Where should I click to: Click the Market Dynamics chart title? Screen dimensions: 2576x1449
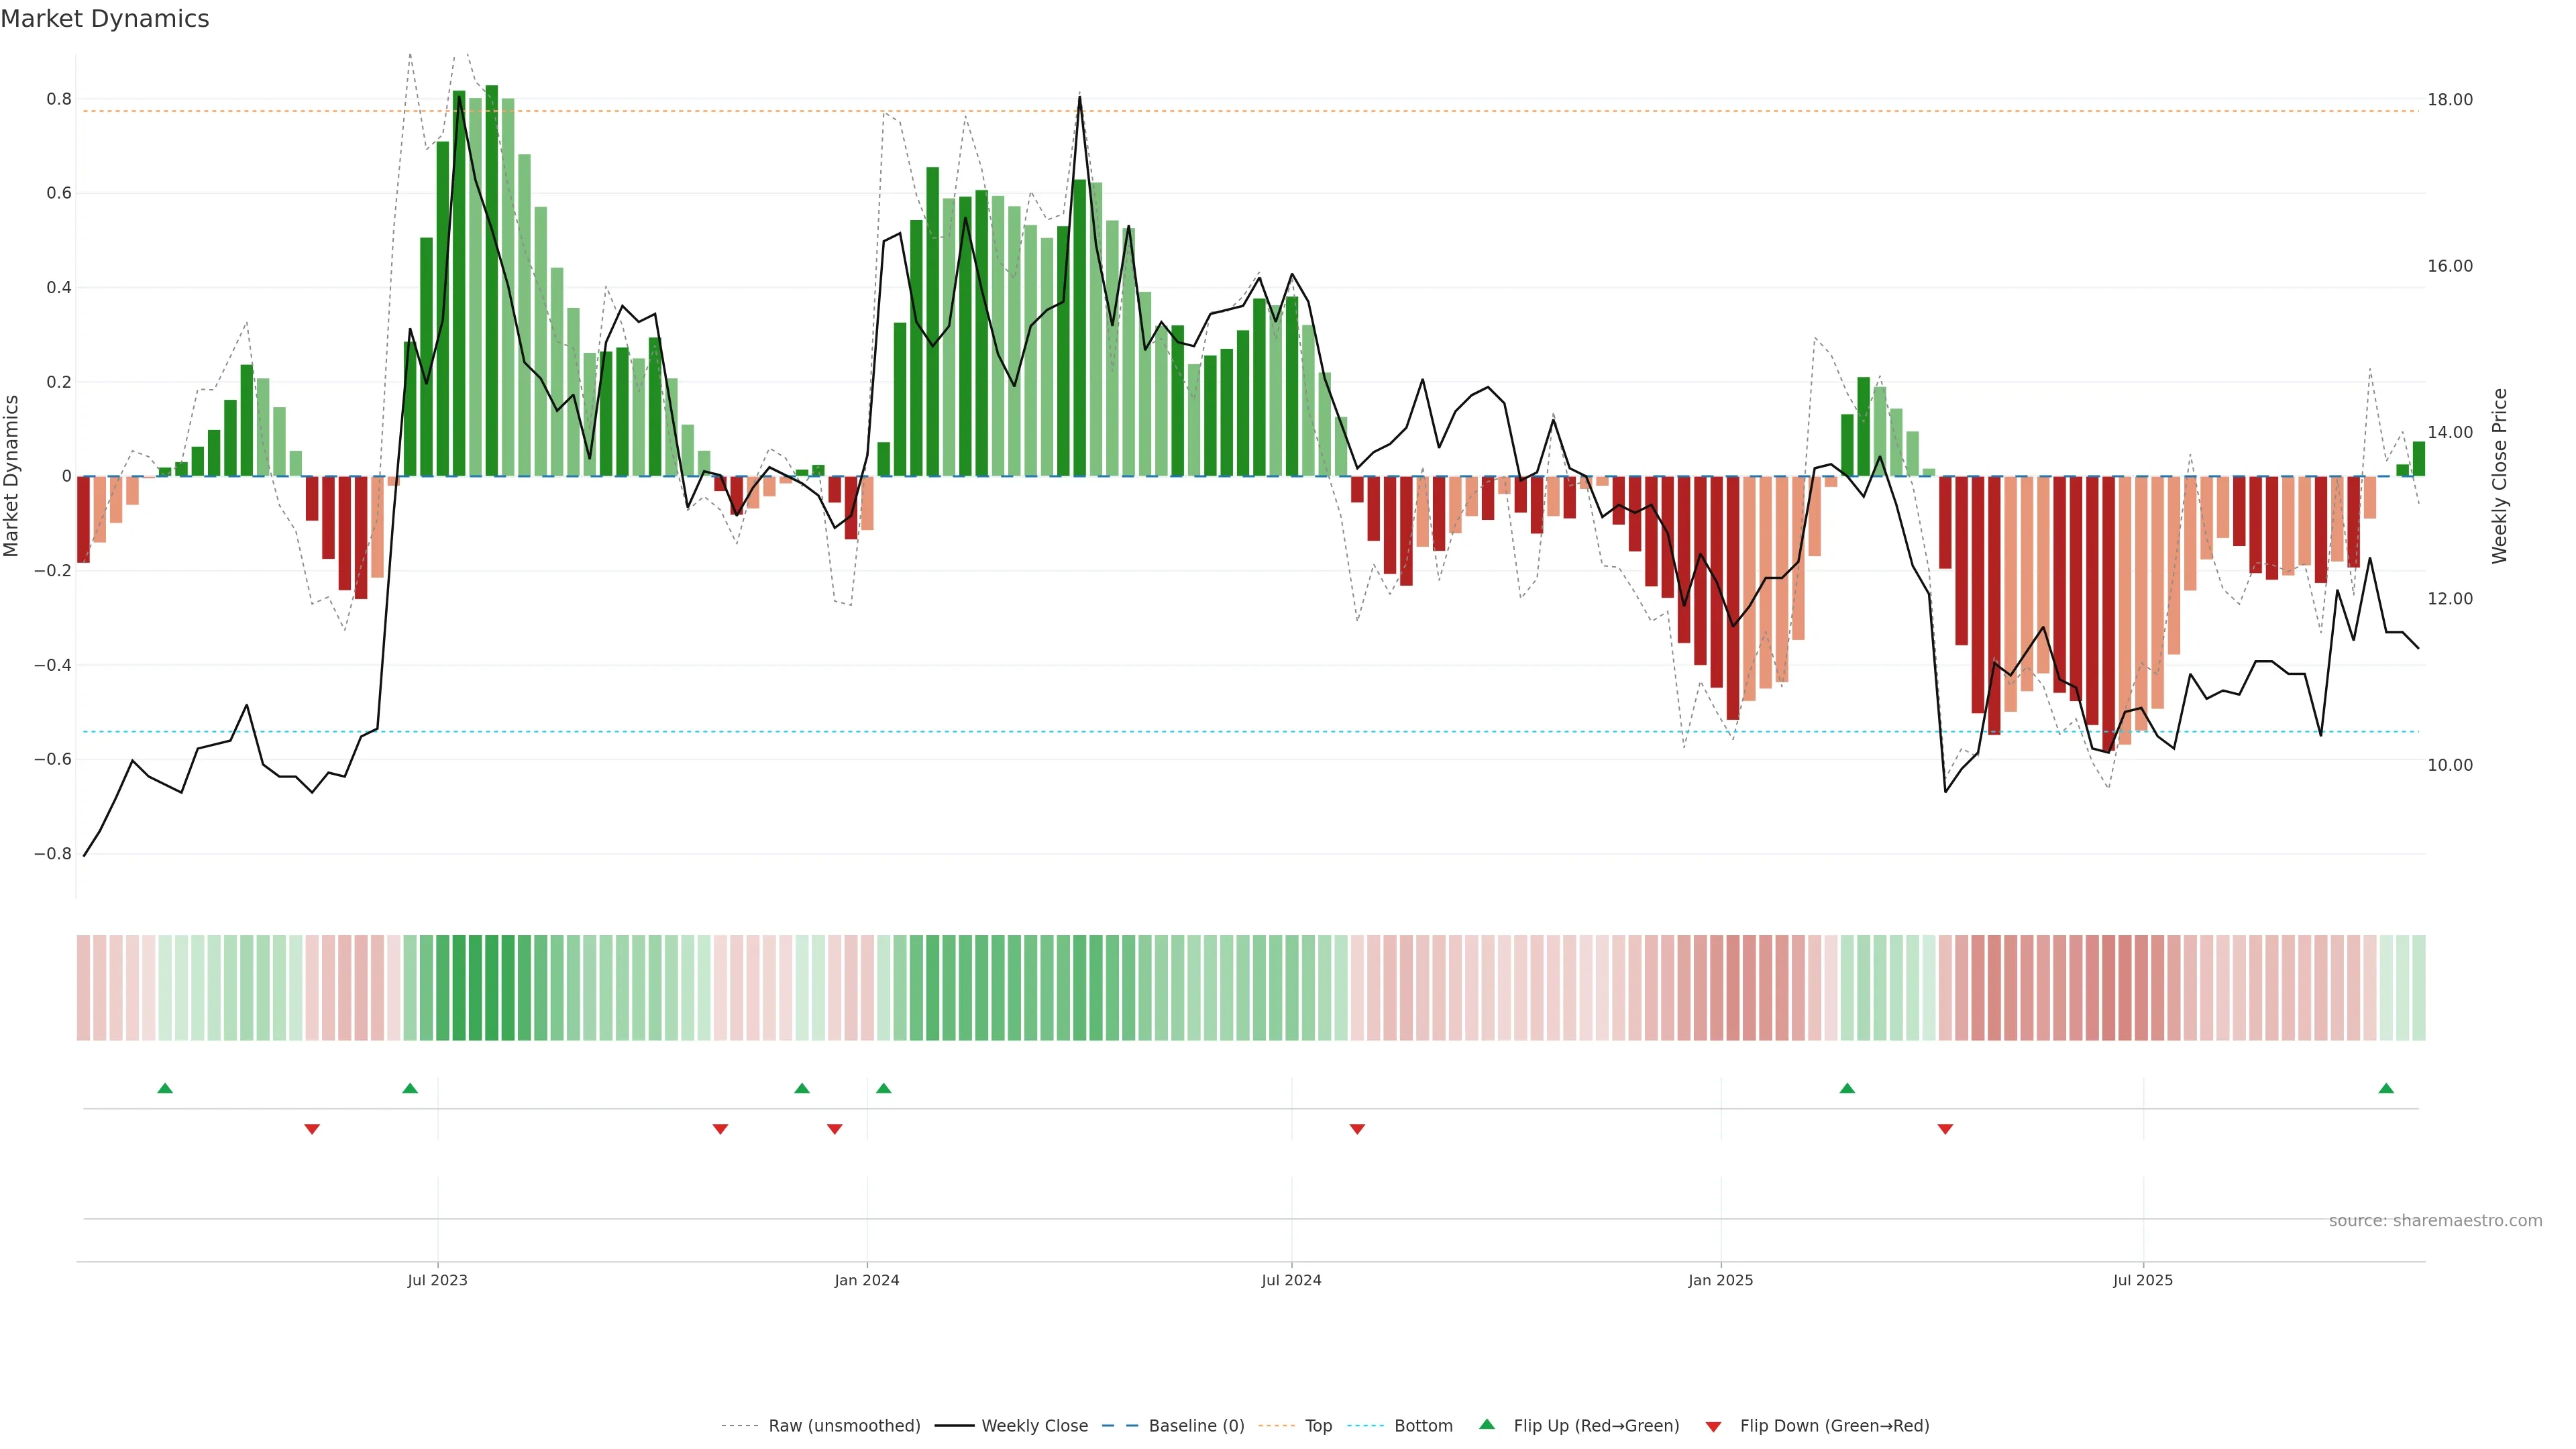105,19
